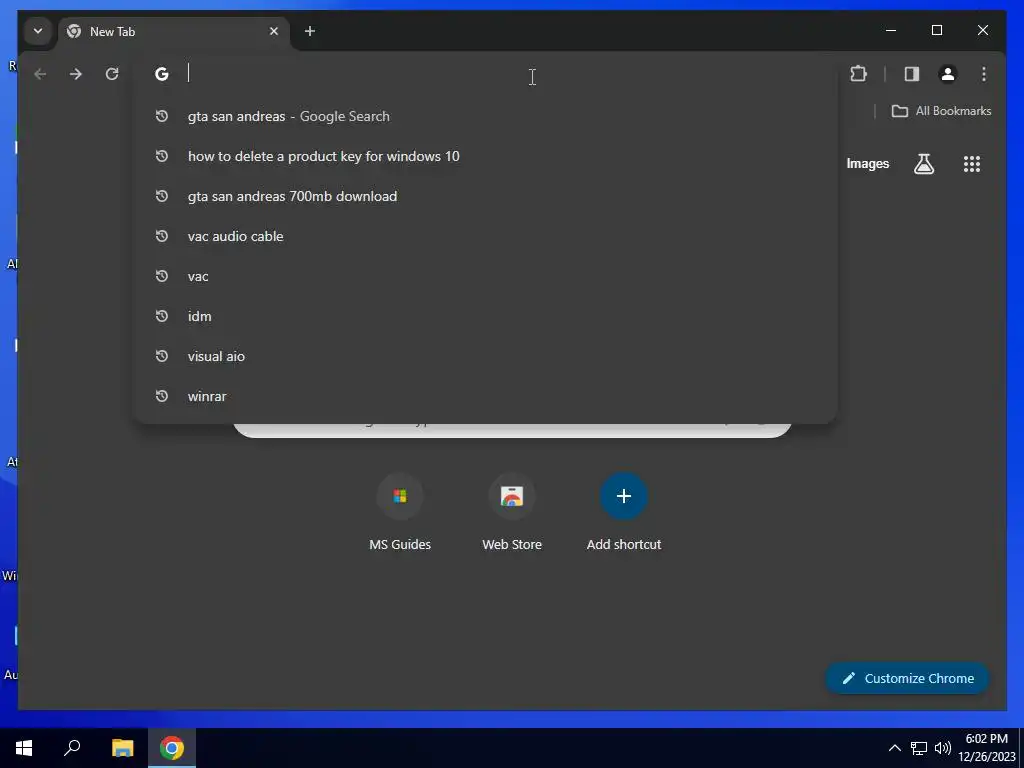Show hidden system tray icons

click(895, 748)
